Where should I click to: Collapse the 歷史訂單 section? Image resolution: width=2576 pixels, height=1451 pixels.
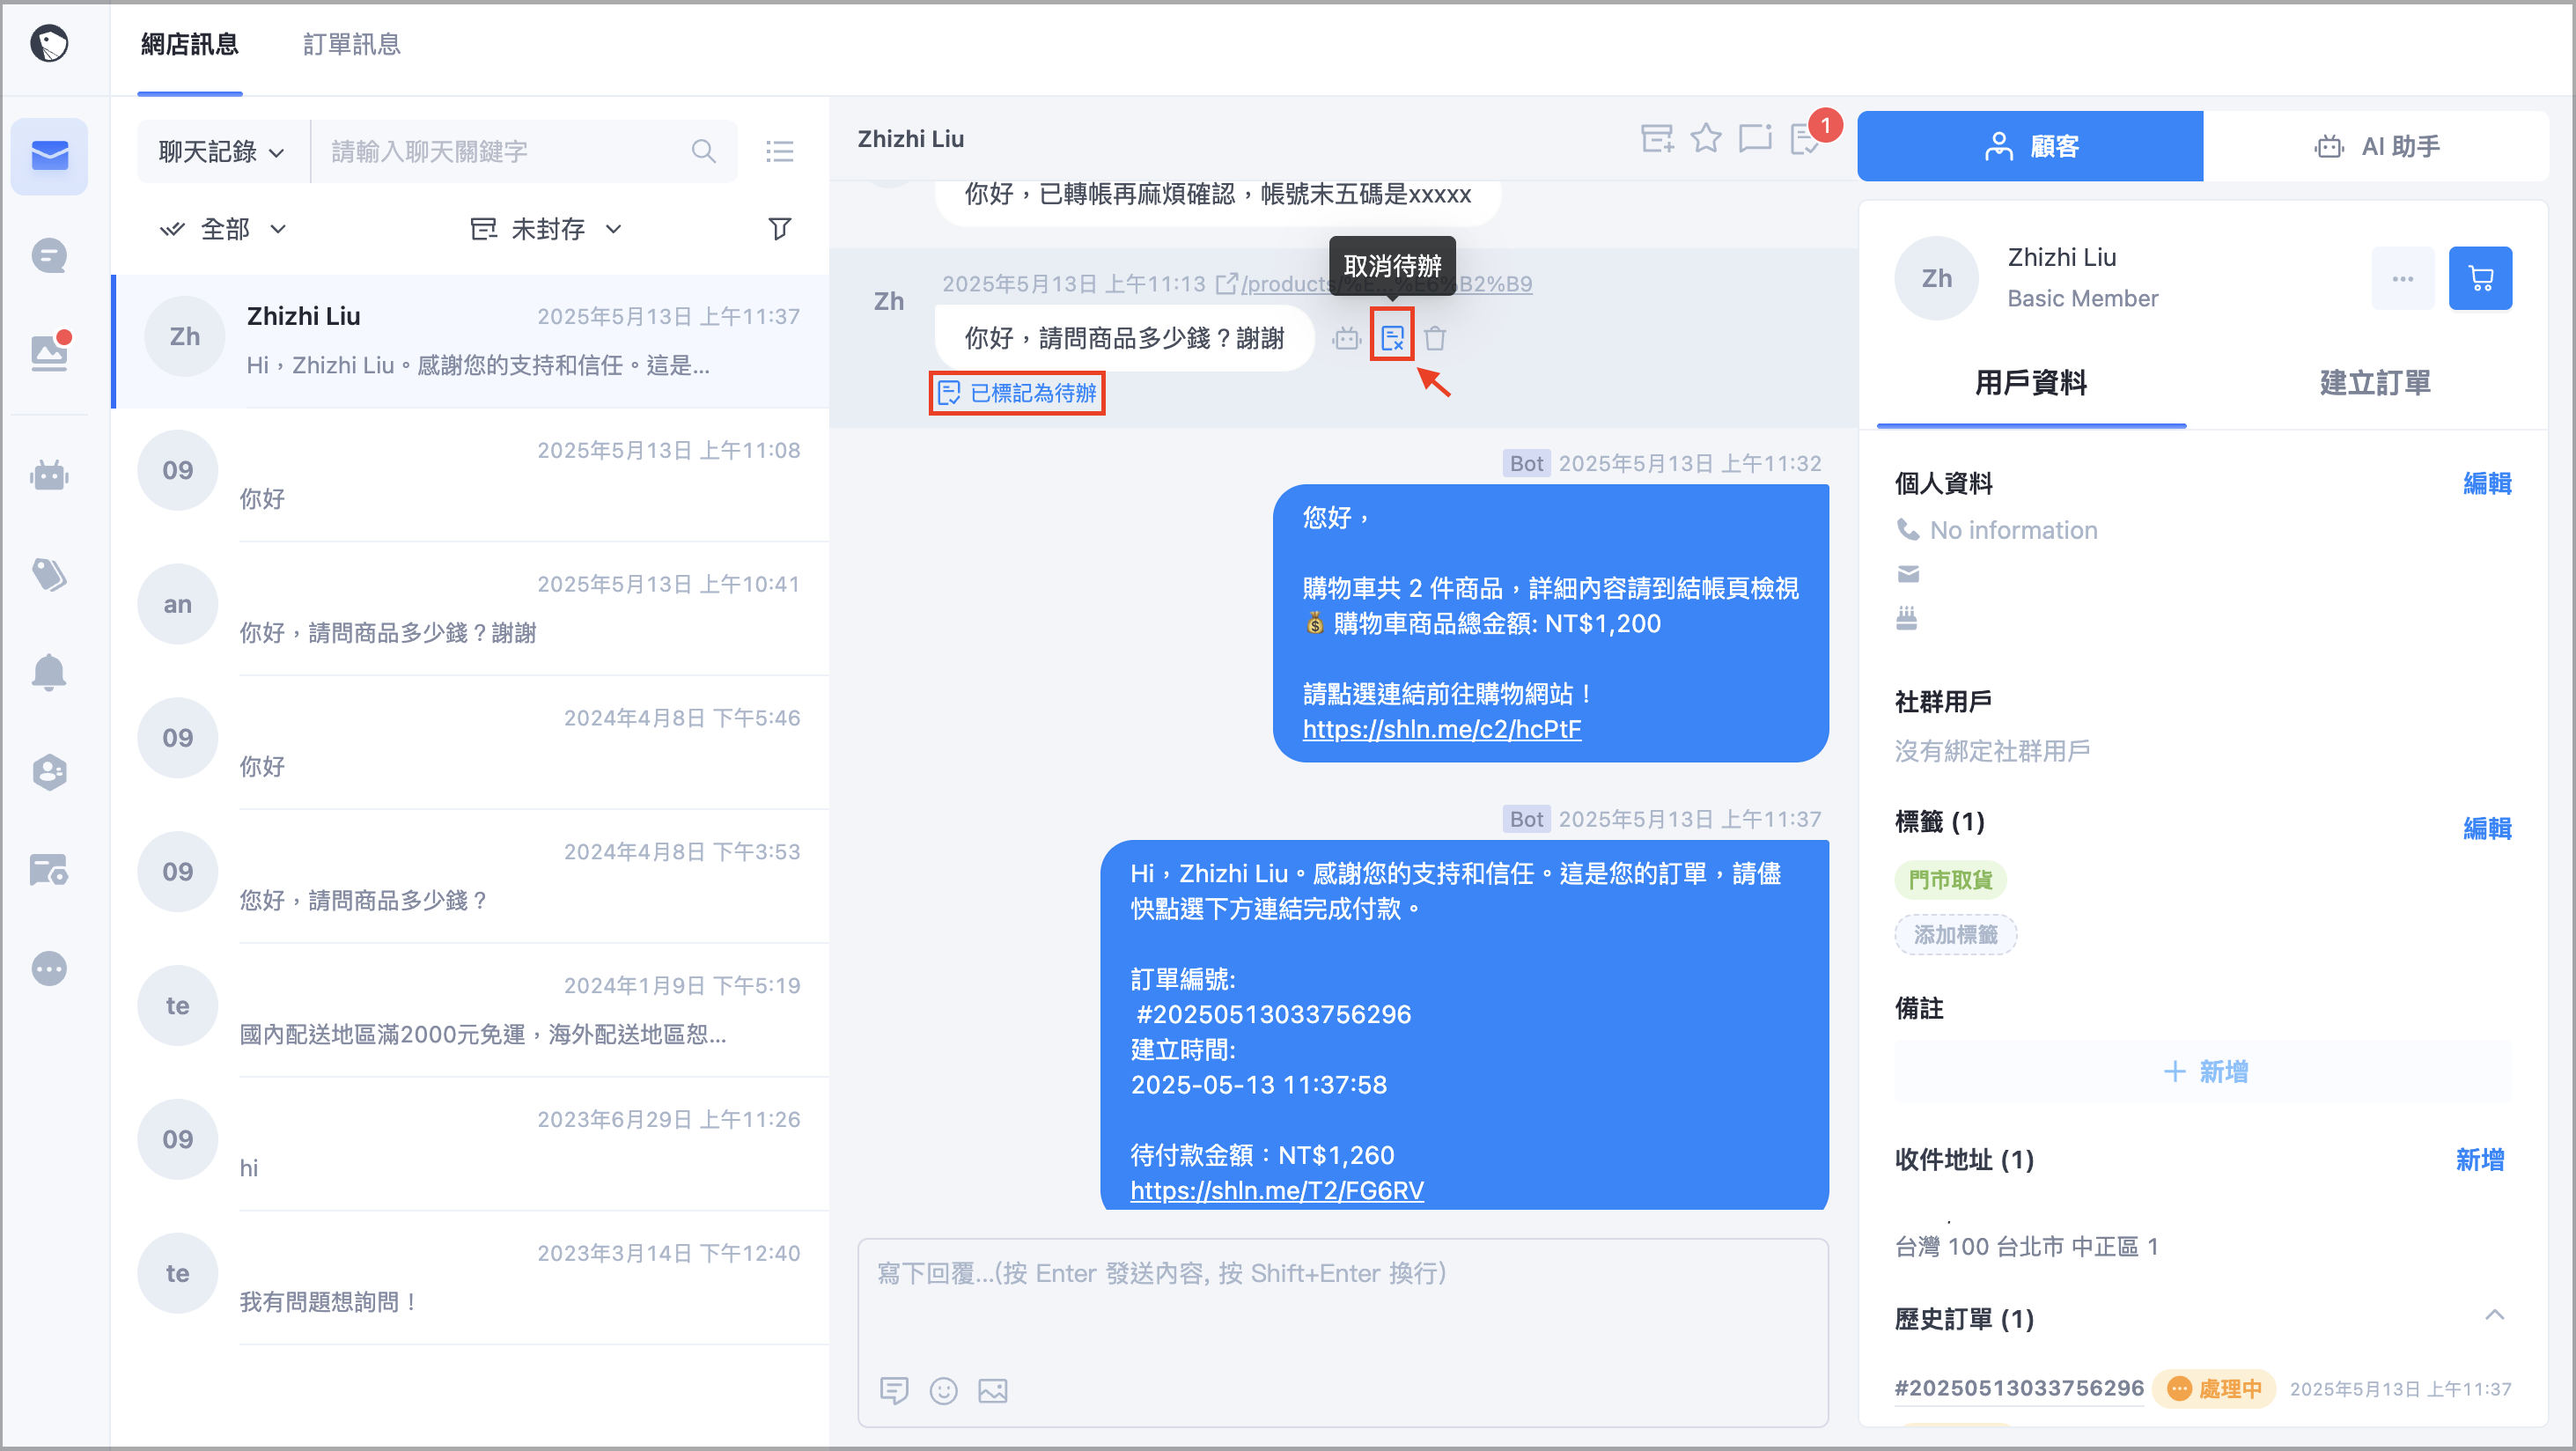click(2495, 1317)
